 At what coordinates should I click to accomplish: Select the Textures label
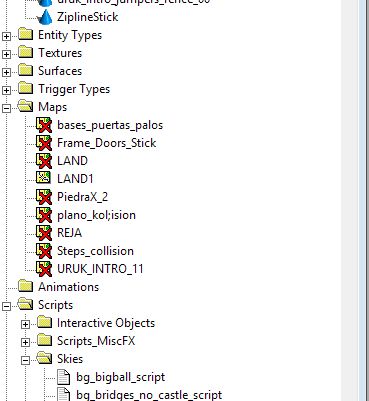pyautogui.click(x=60, y=53)
